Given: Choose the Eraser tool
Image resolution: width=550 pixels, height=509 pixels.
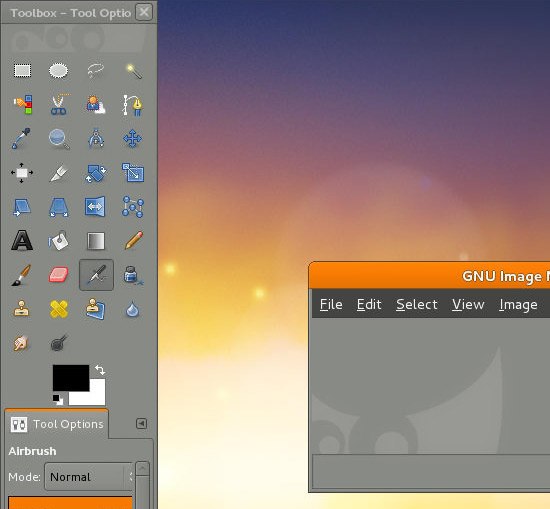Looking at the screenshot, I should coord(59,275).
